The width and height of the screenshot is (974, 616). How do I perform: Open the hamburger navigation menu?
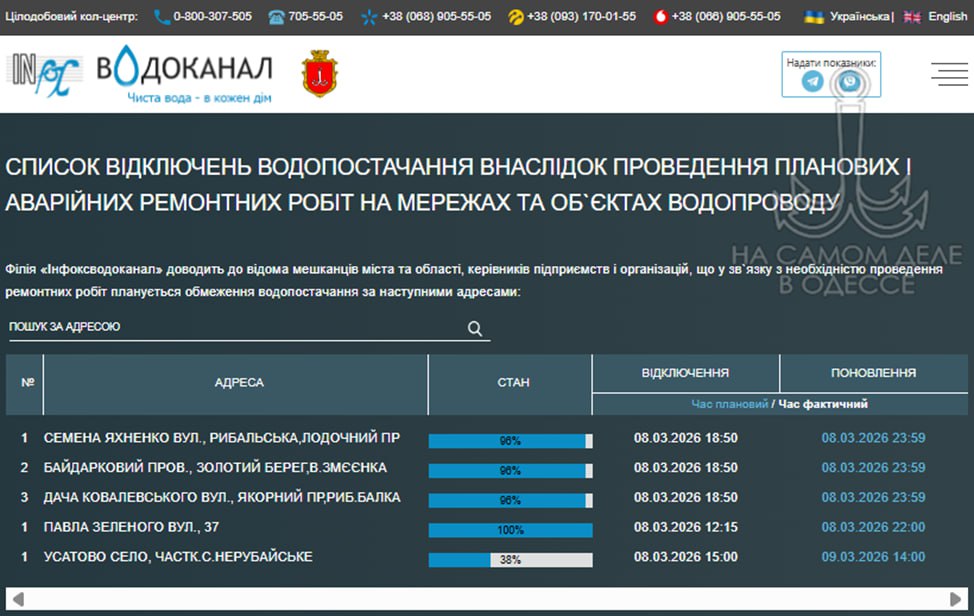click(948, 74)
